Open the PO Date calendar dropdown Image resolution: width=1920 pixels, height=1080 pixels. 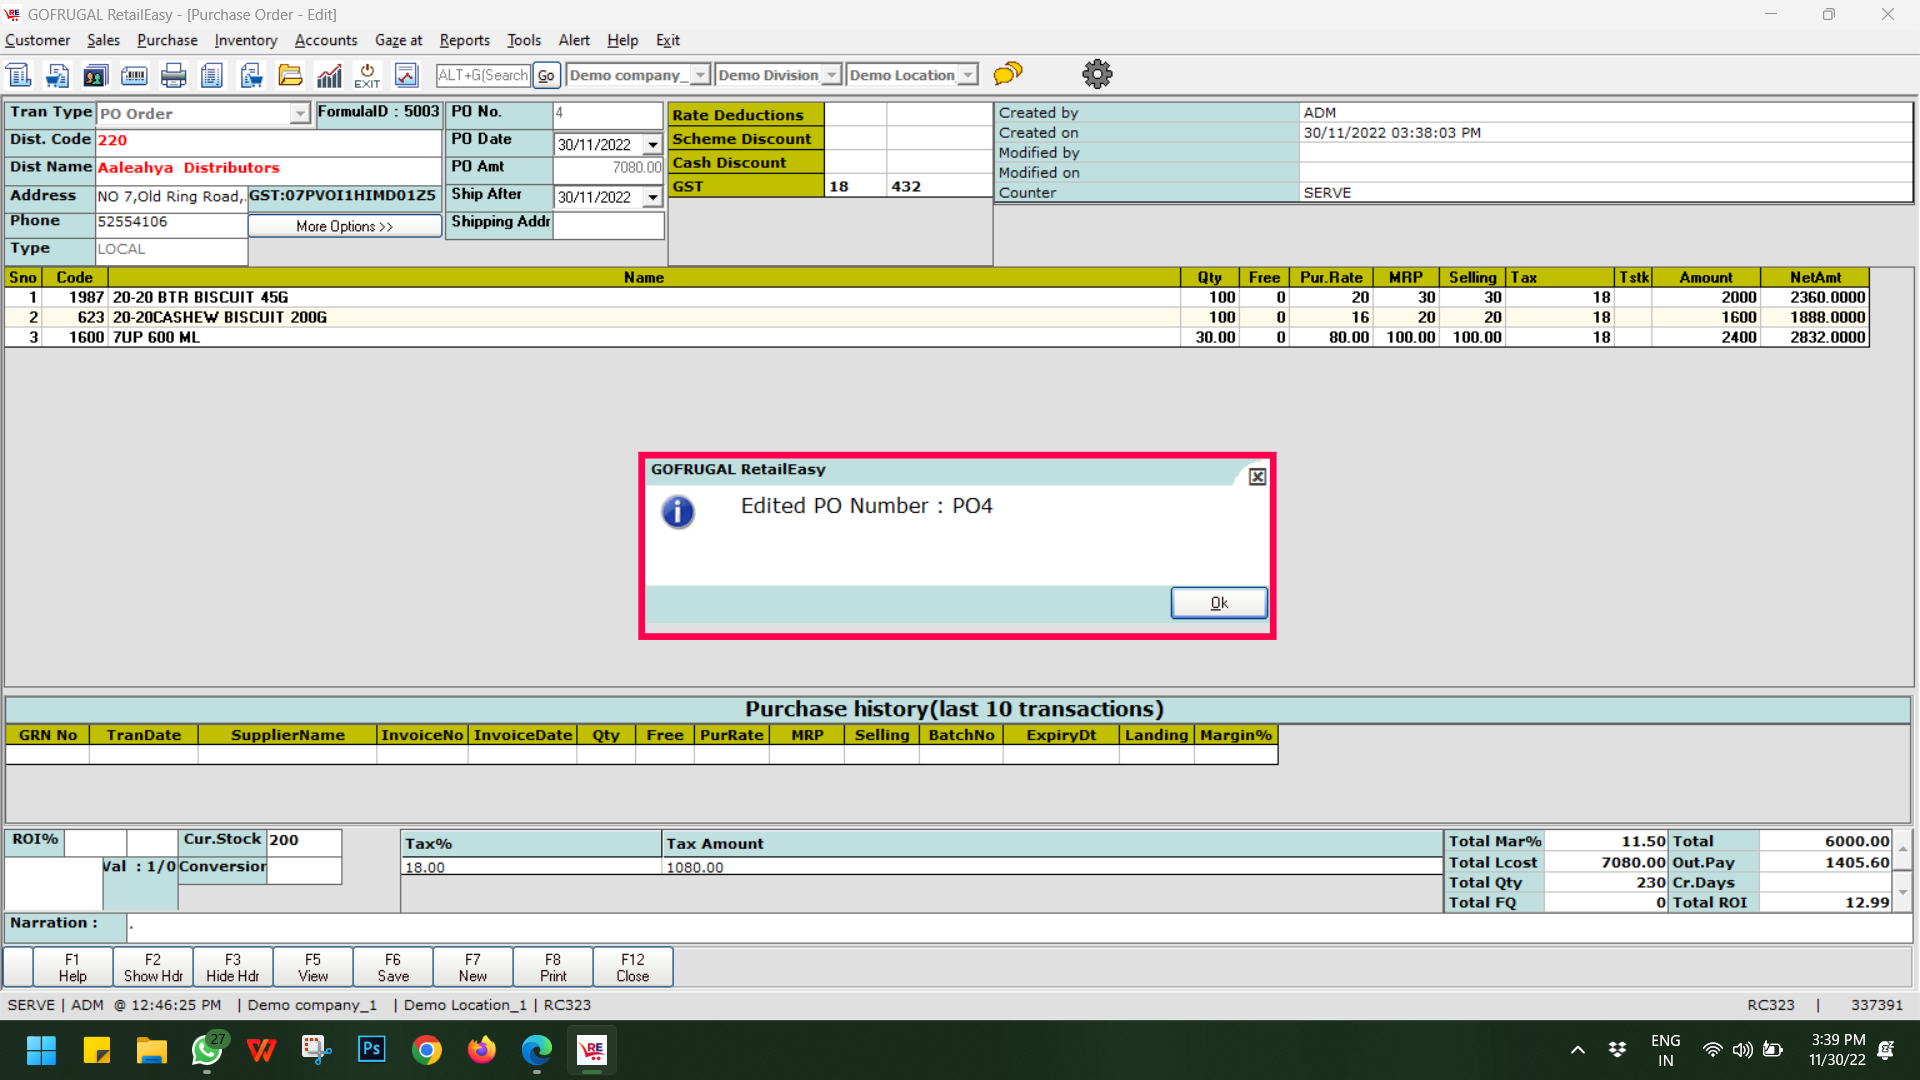click(x=653, y=145)
